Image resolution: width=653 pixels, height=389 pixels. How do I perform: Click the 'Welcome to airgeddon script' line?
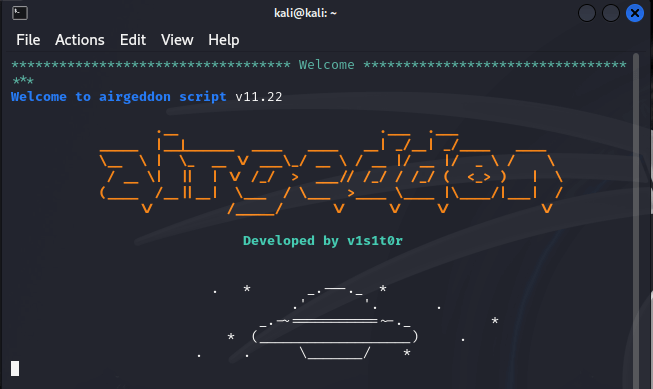click(x=119, y=97)
